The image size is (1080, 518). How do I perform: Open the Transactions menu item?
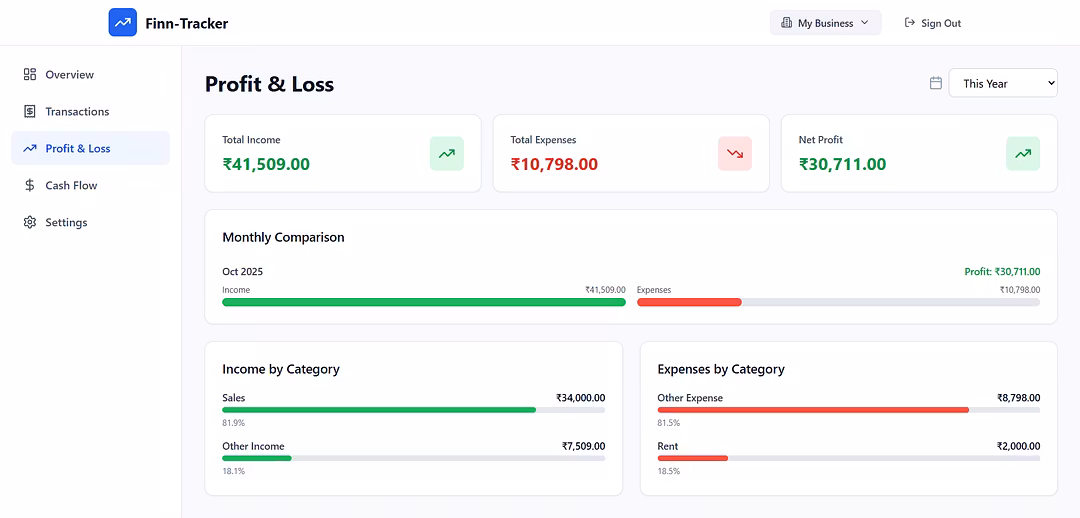click(x=77, y=112)
